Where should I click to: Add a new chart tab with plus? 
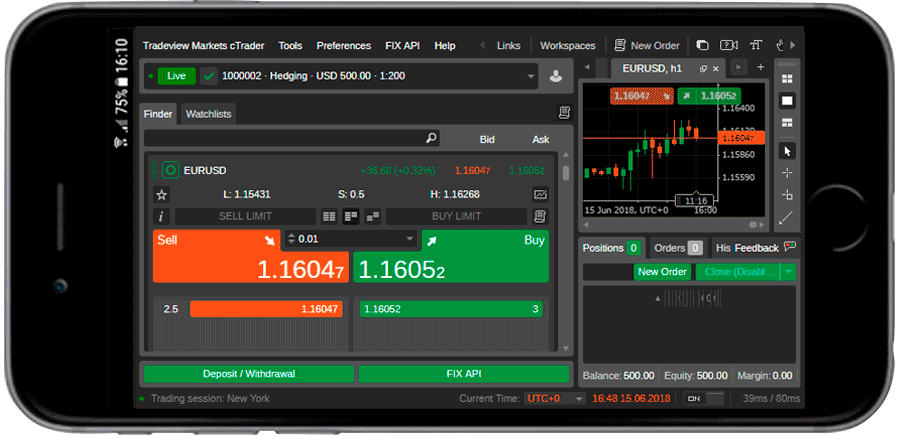point(761,67)
